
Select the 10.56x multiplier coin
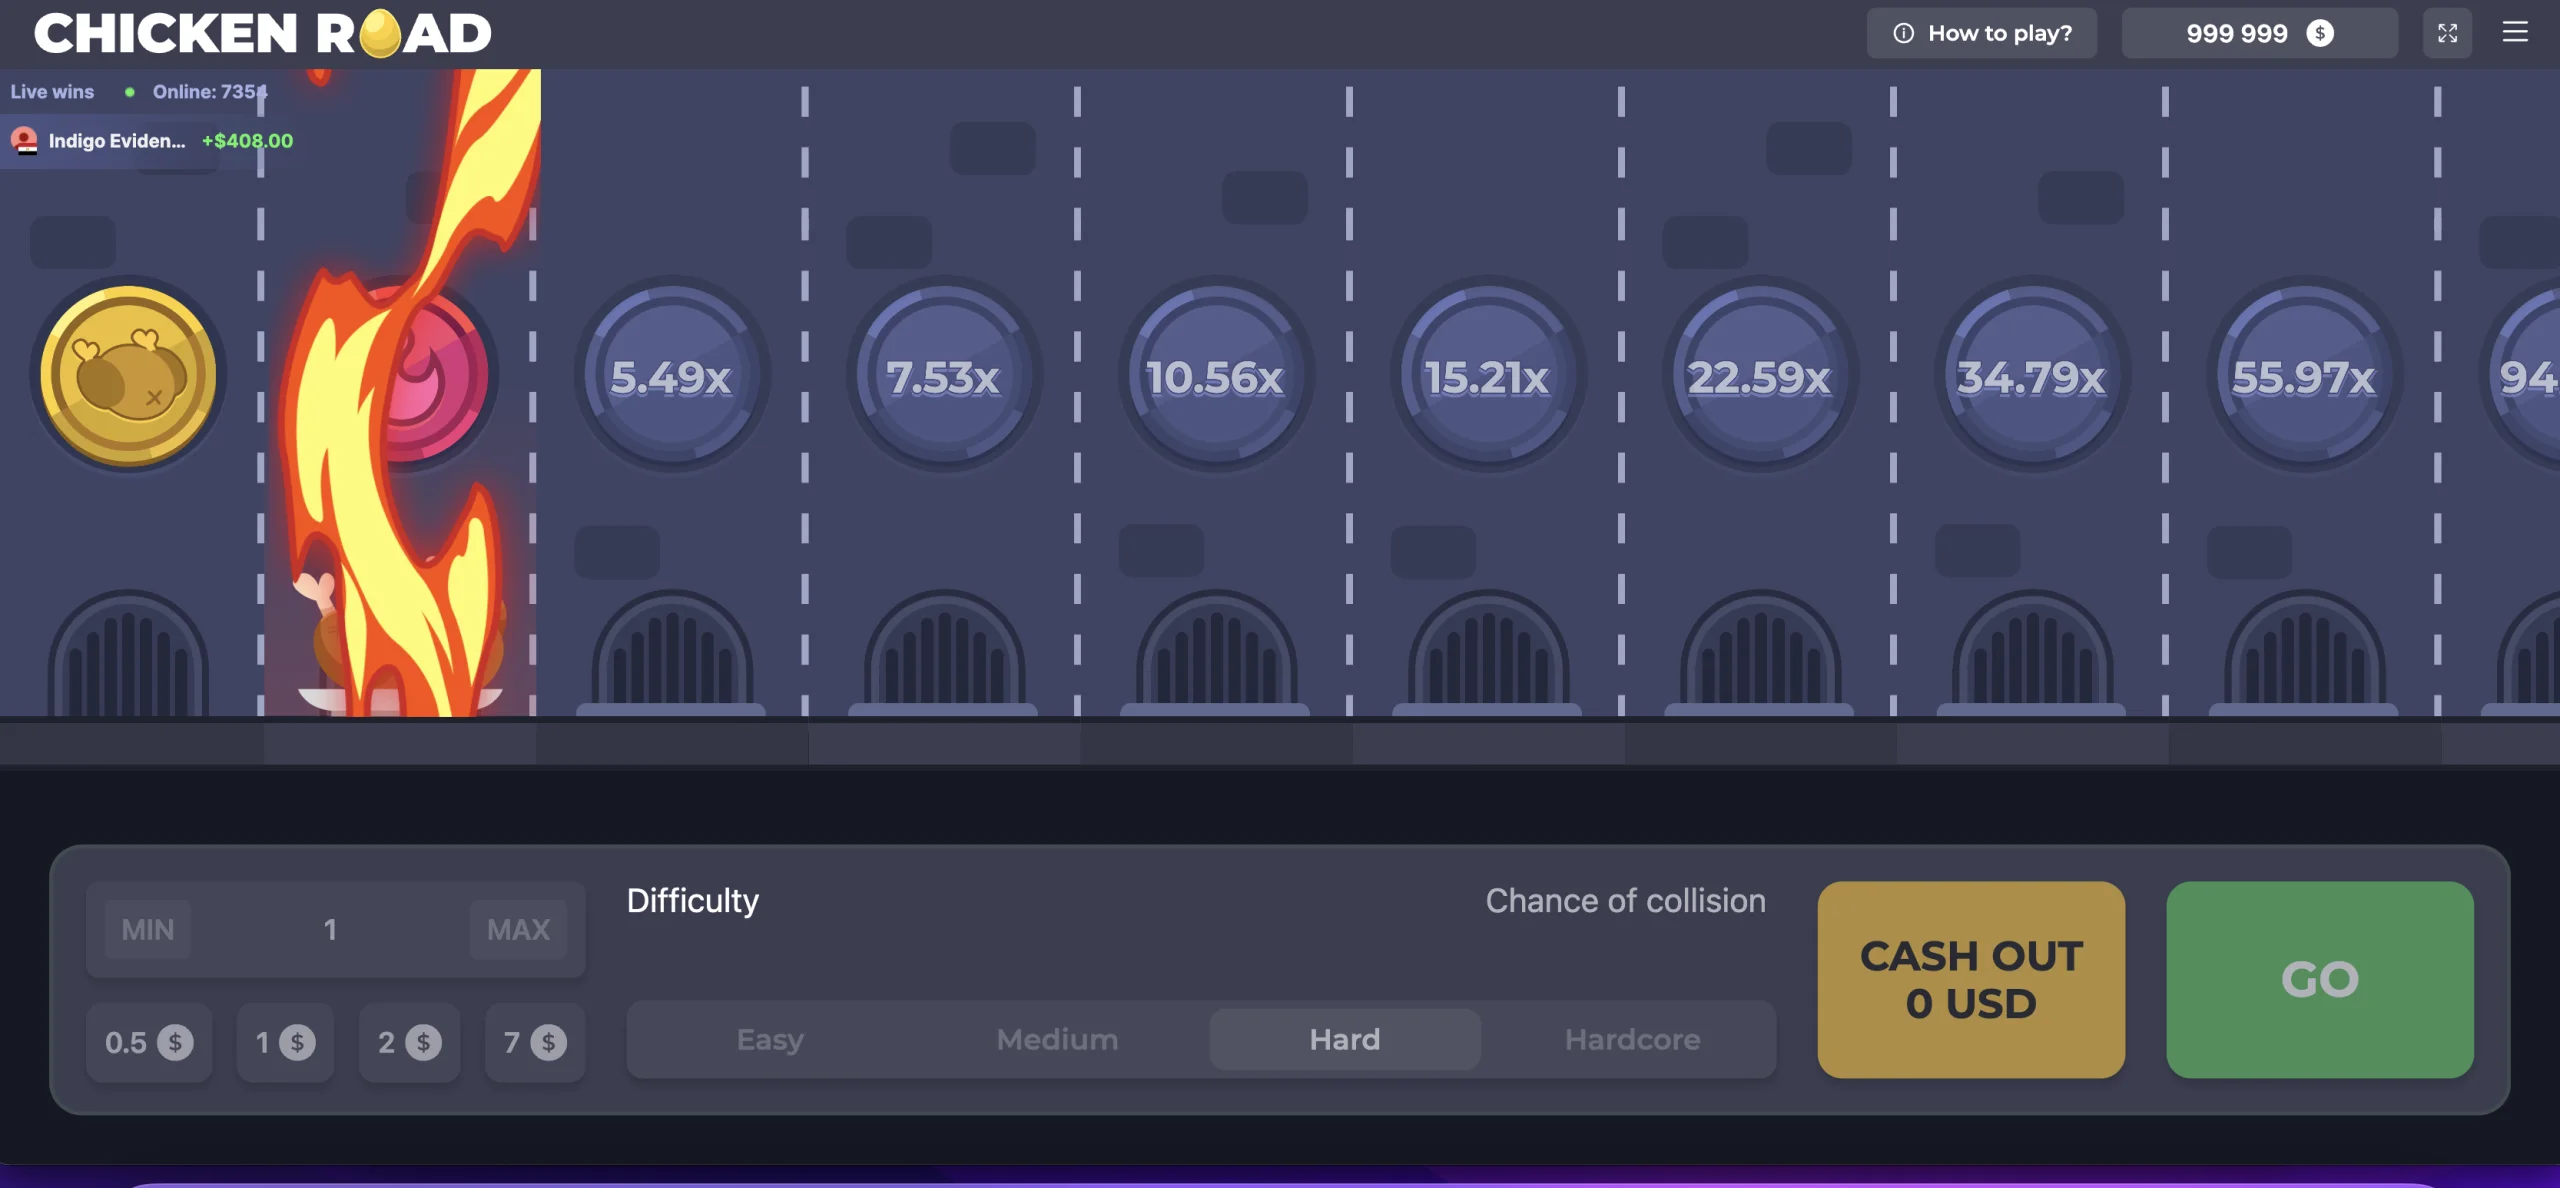tap(1215, 375)
